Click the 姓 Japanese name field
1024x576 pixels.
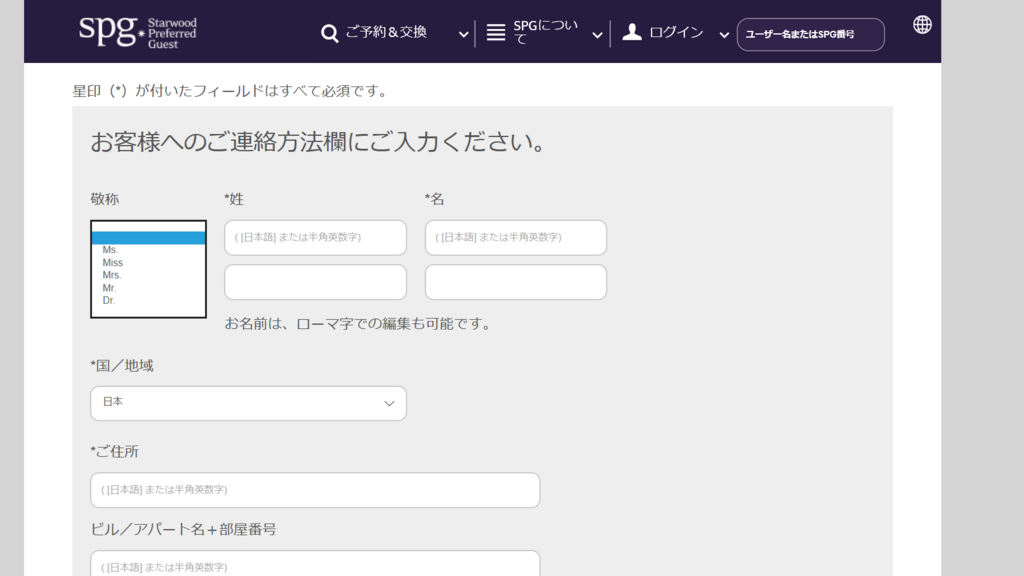315,238
